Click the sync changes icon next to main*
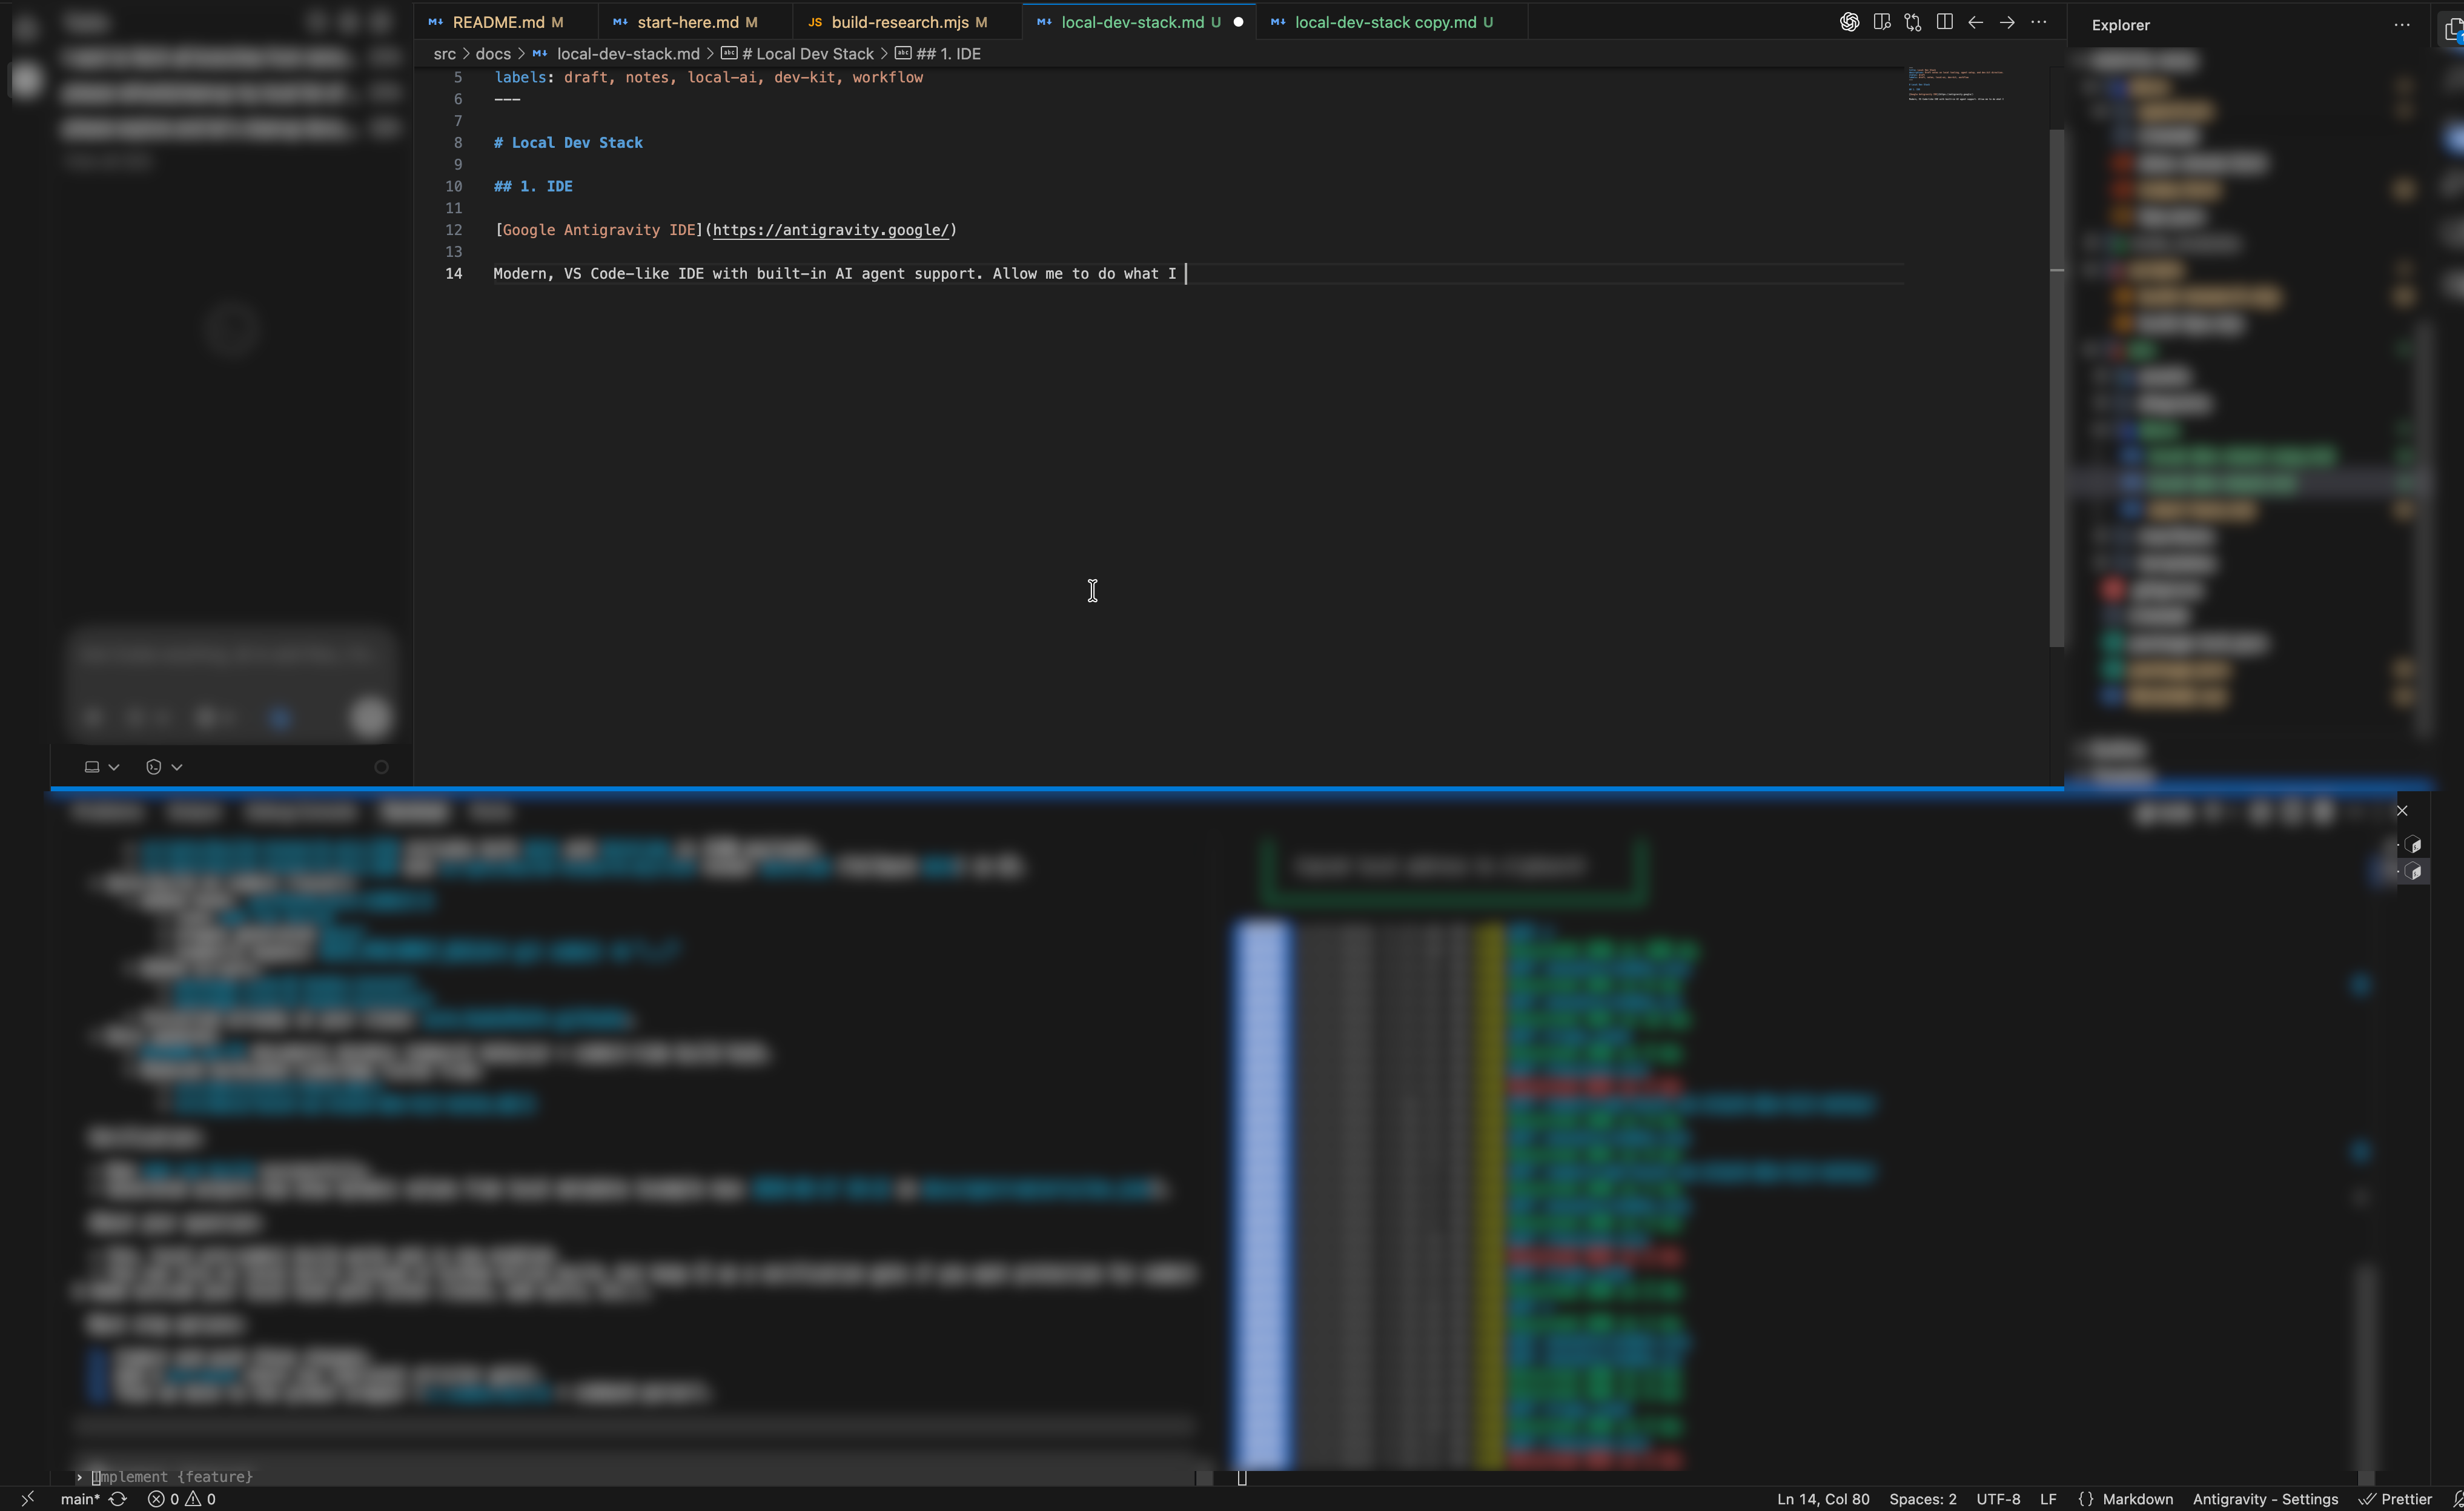Image resolution: width=2464 pixels, height=1511 pixels. pos(118,1499)
